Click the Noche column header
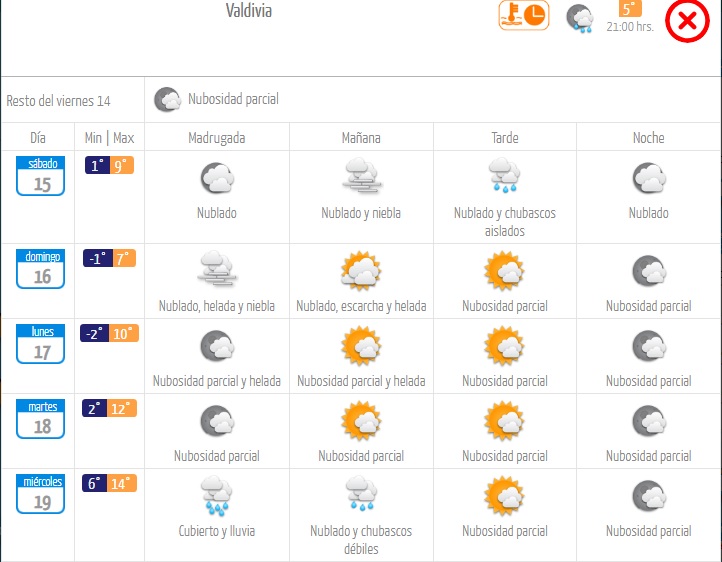 [648, 138]
